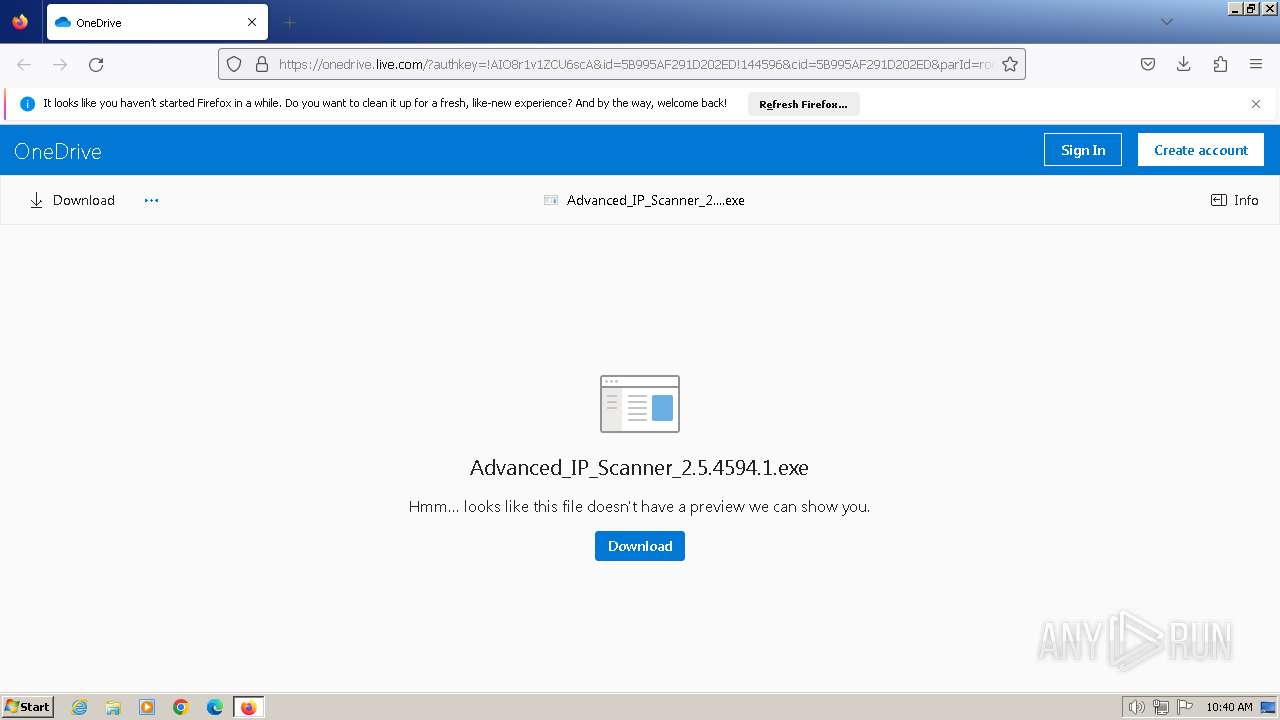
Task: Click the 10:40 AM system clock
Action: click(x=1229, y=707)
